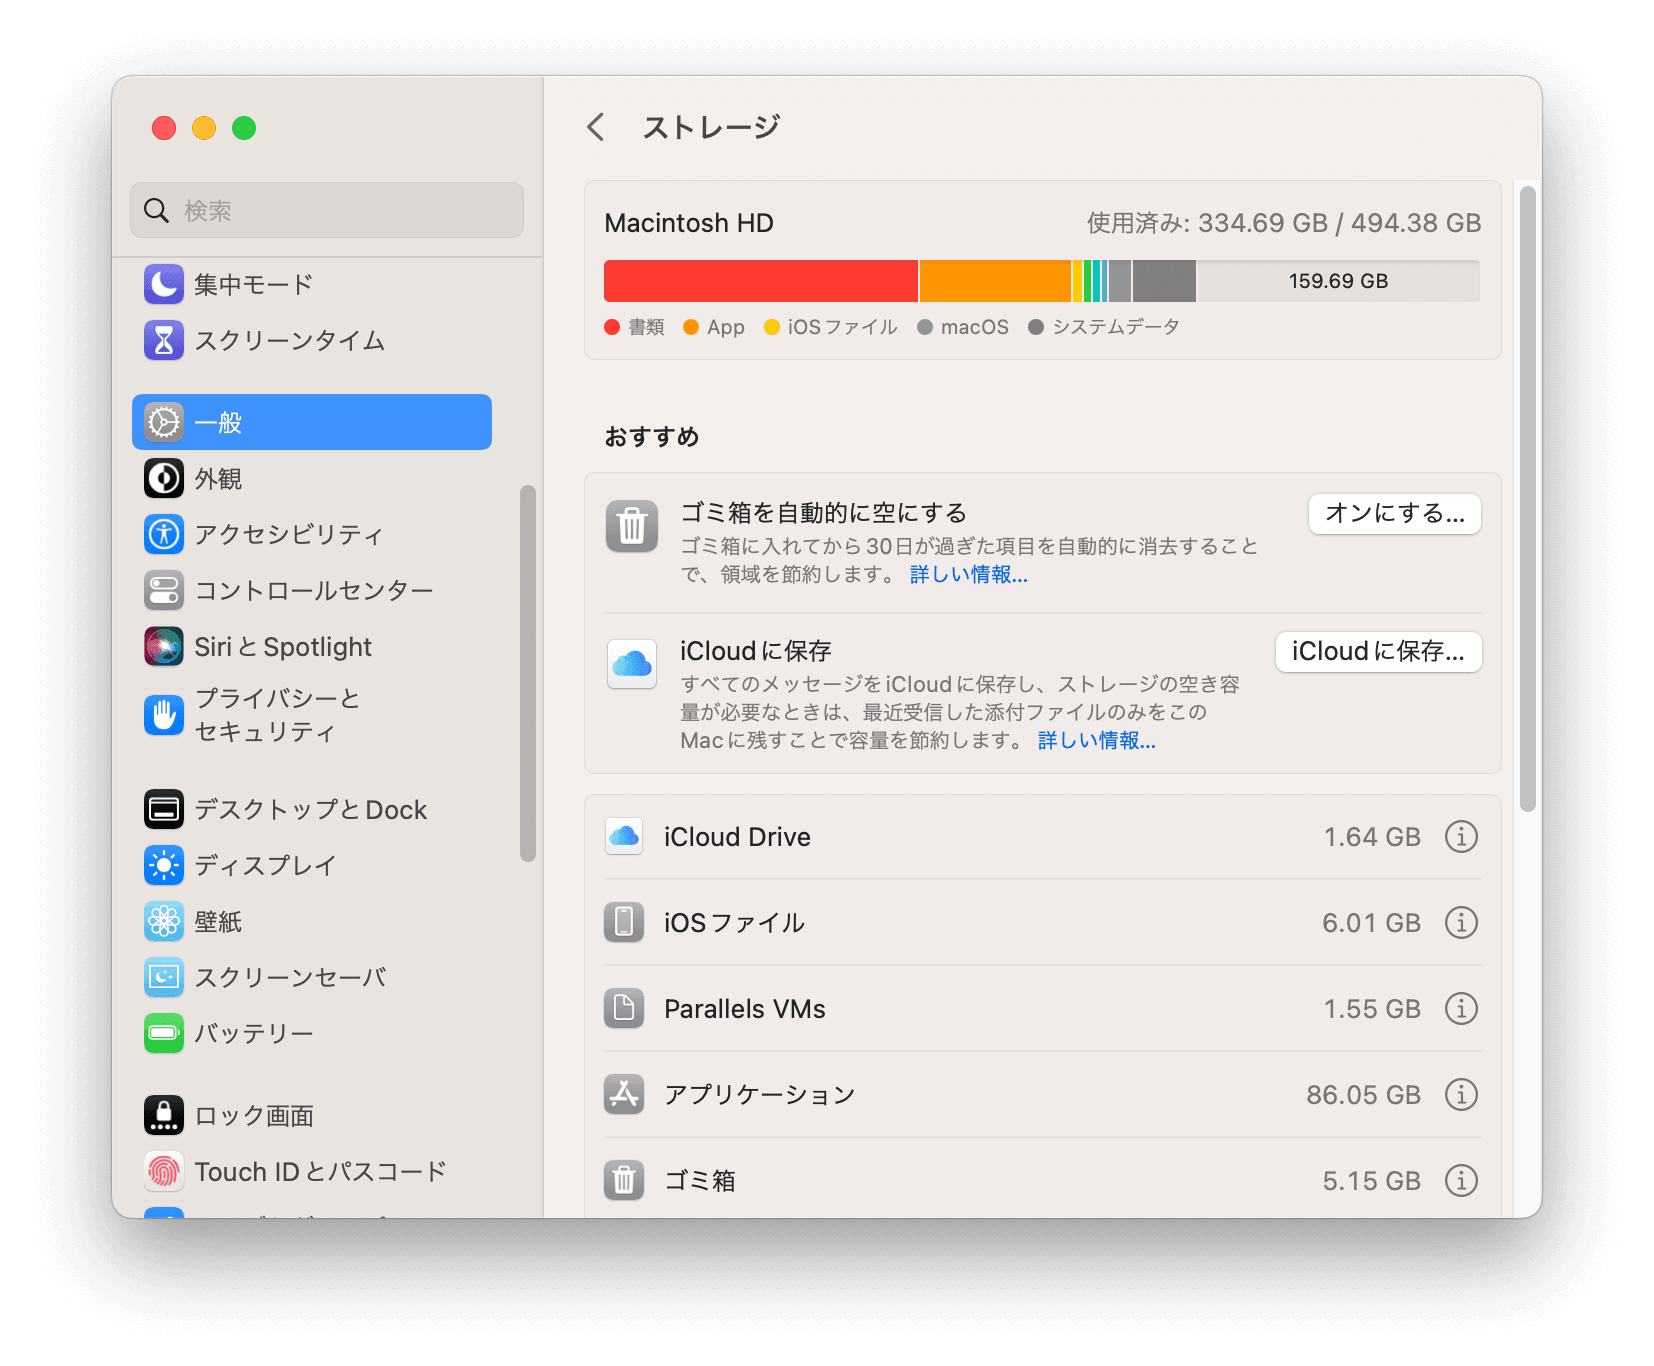Click the iCloud icon beside iCloudに保存
1654x1366 pixels.
click(x=632, y=664)
